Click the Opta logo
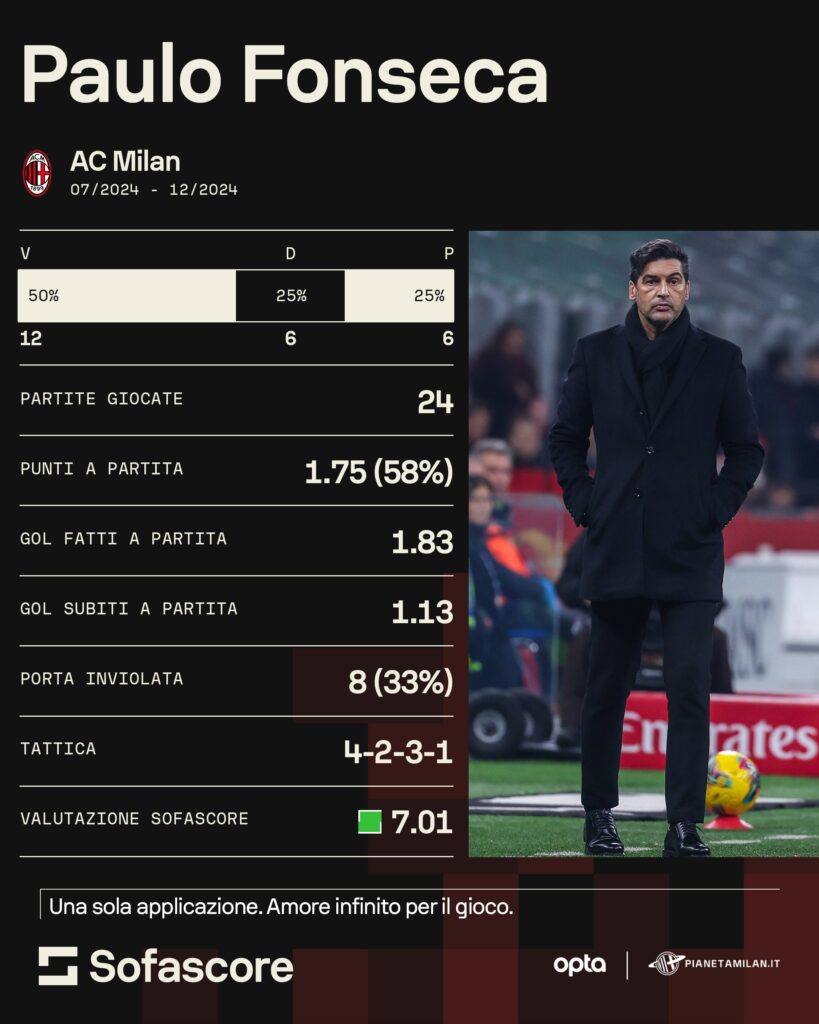819x1024 pixels. pyautogui.click(x=579, y=965)
